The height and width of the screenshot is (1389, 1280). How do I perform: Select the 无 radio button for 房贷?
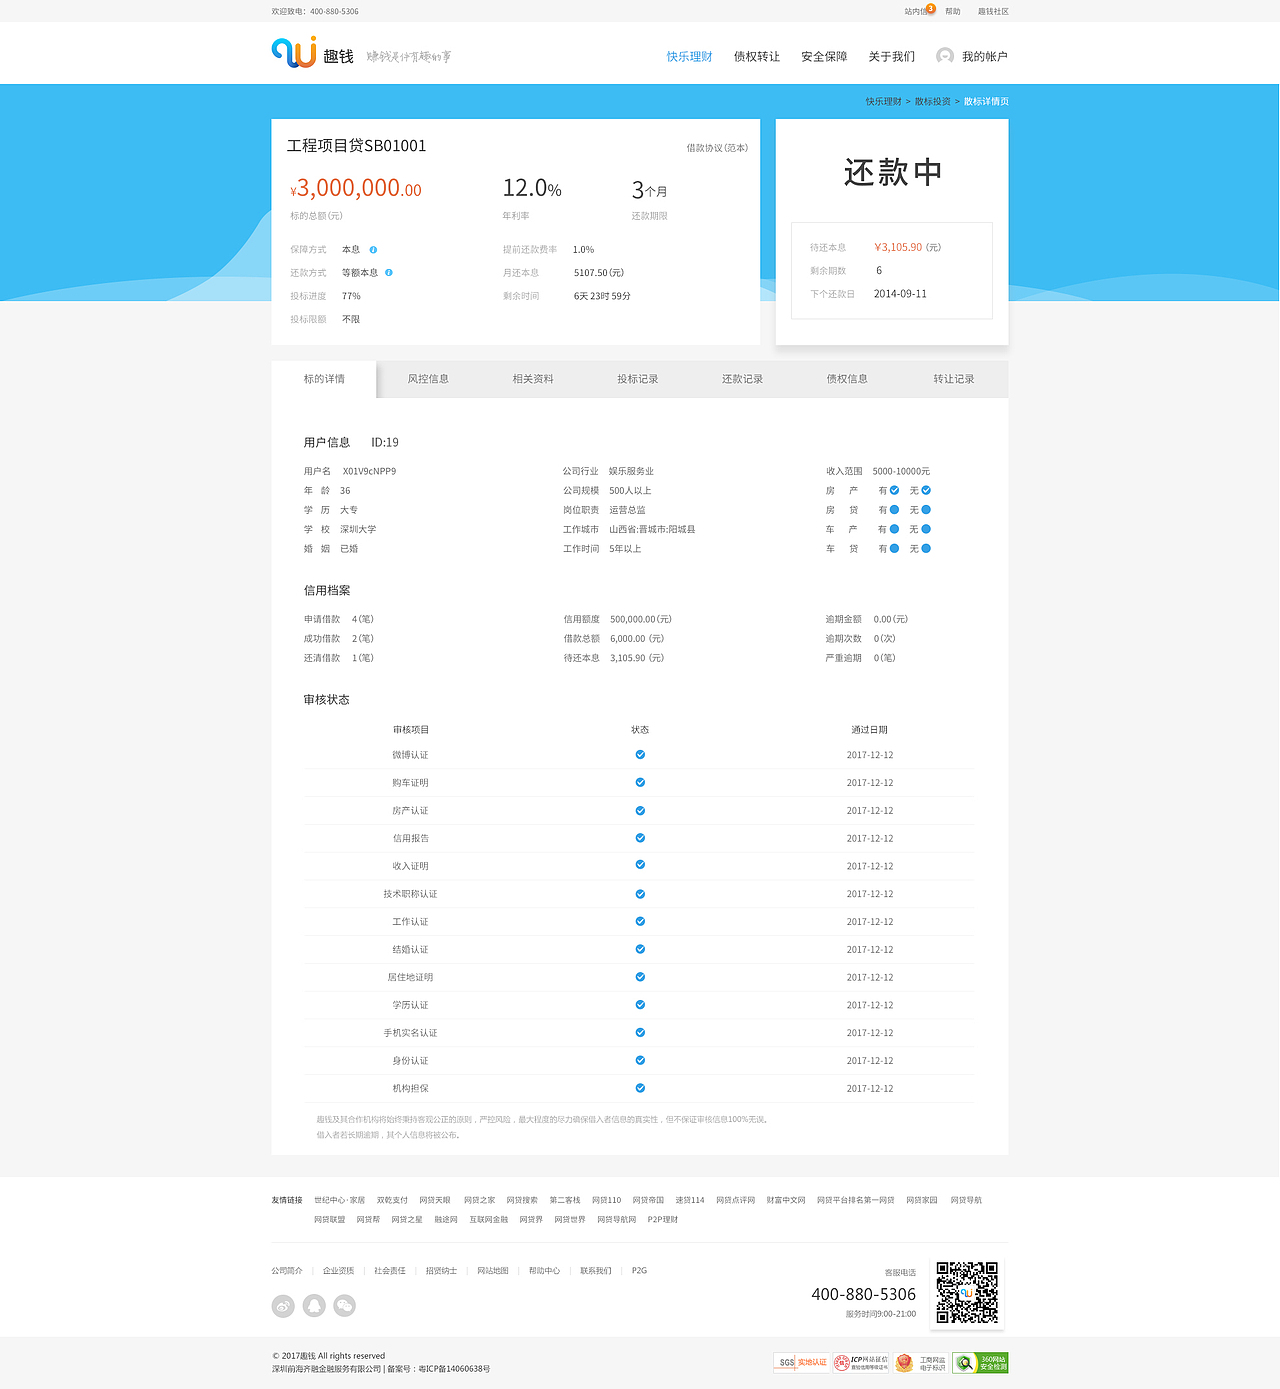(x=924, y=510)
